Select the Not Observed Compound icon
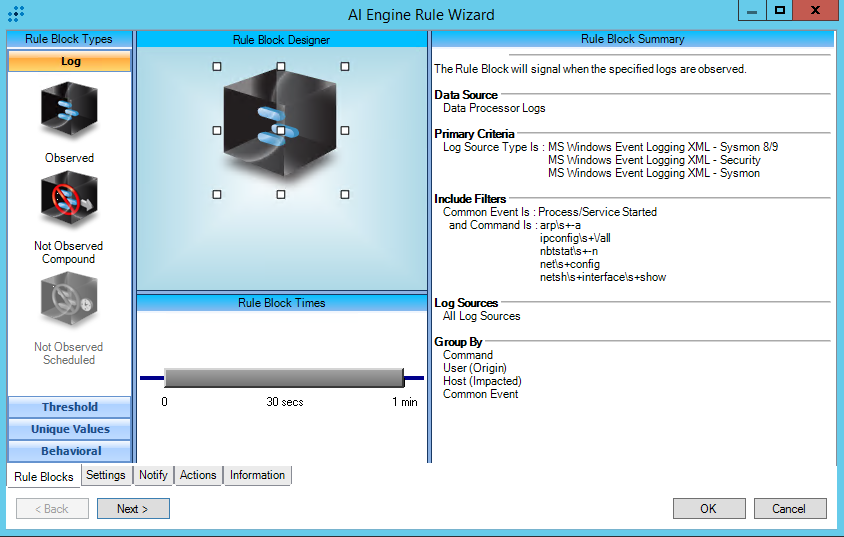844x537 pixels. (69, 200)
